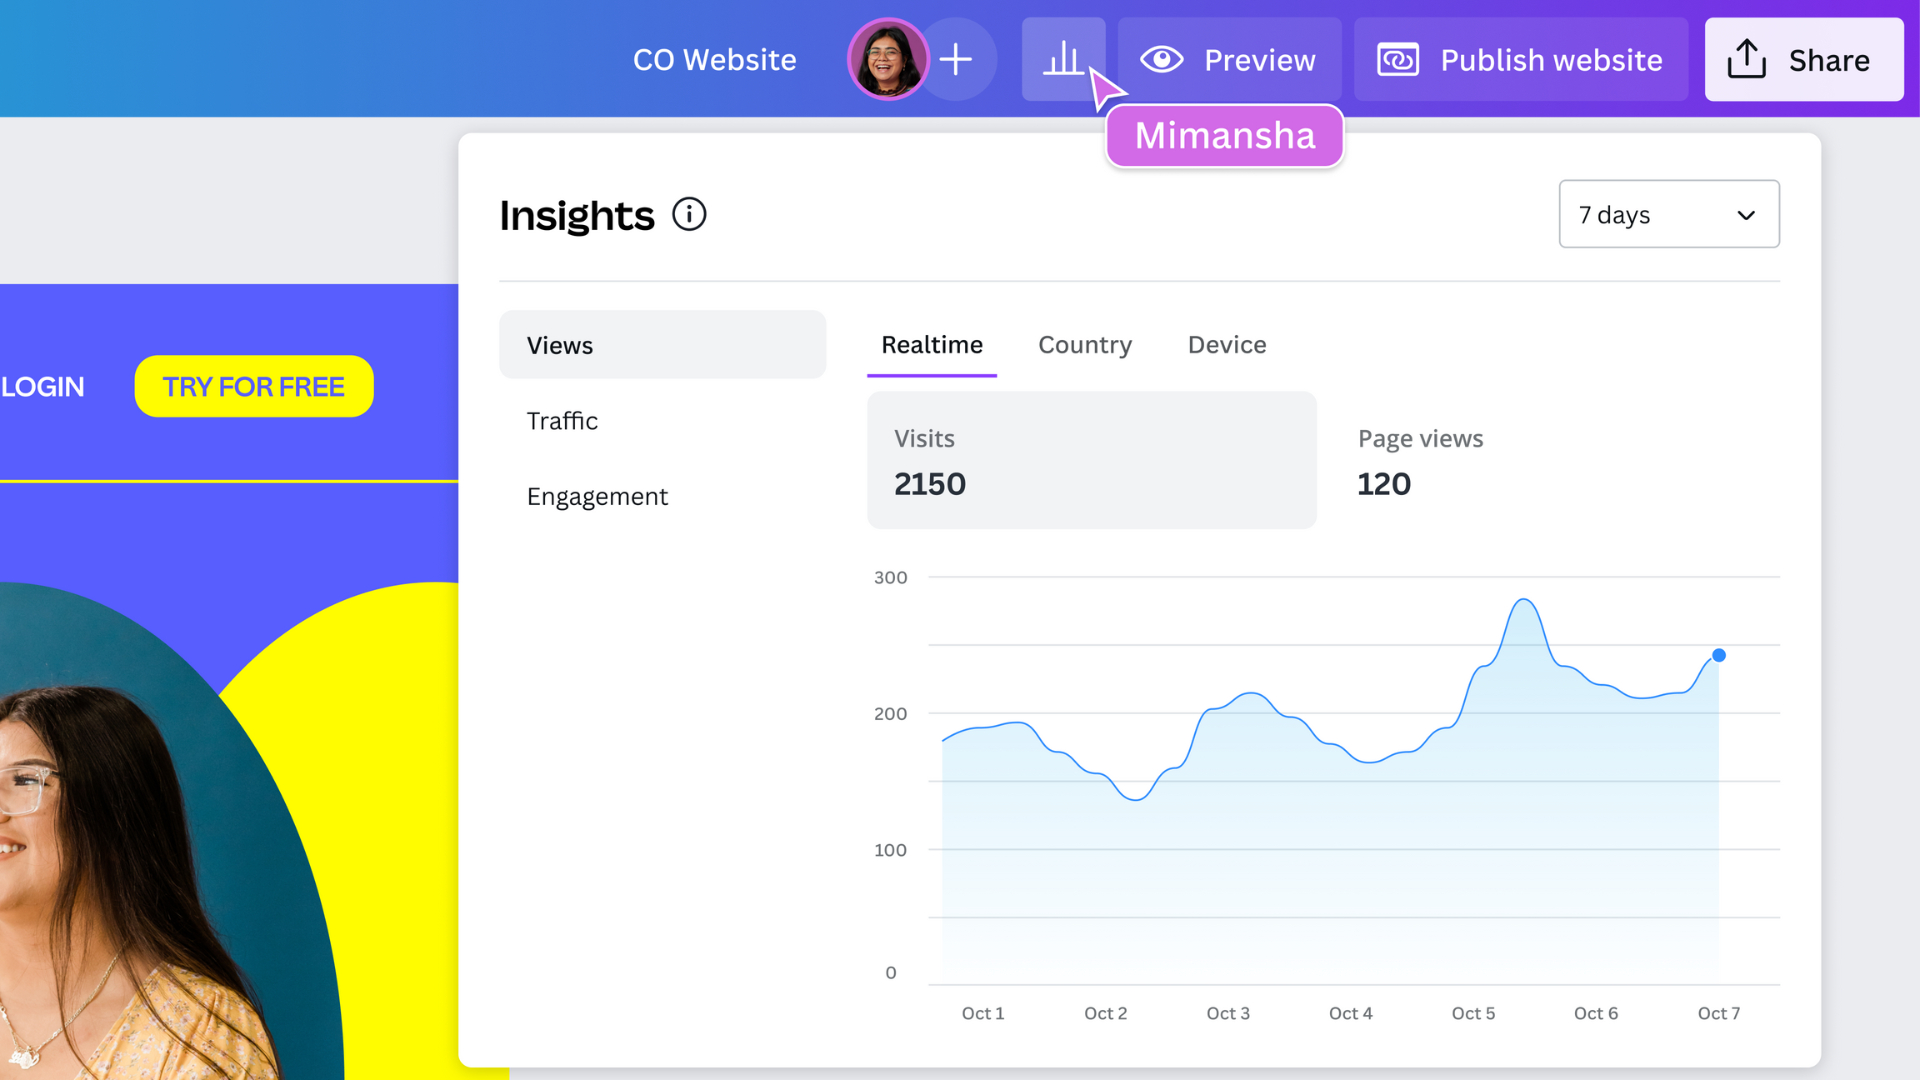Open the Insights bar chart icon
This screenshot has height=1080, width=1920.
(x=1062, y=59)
